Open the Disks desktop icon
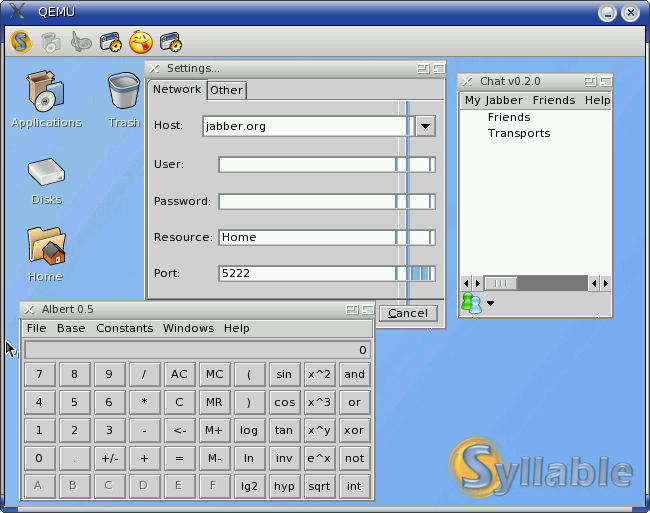This screenshot has height=513, width=650. pyautogui.click(x=46, y=181)
